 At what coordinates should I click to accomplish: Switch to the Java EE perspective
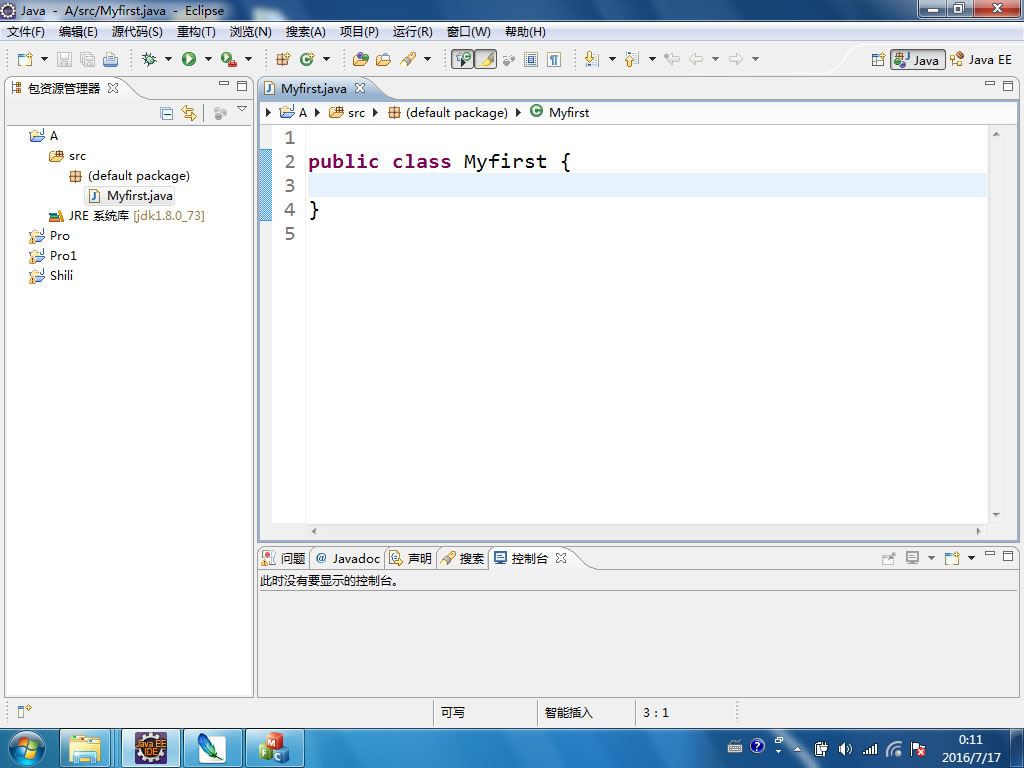pos(981,59)
